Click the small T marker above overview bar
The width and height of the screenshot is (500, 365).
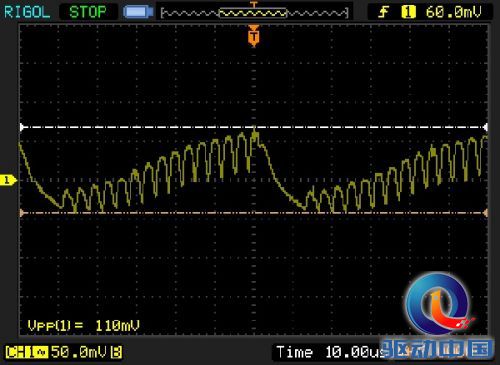(254, 4)
